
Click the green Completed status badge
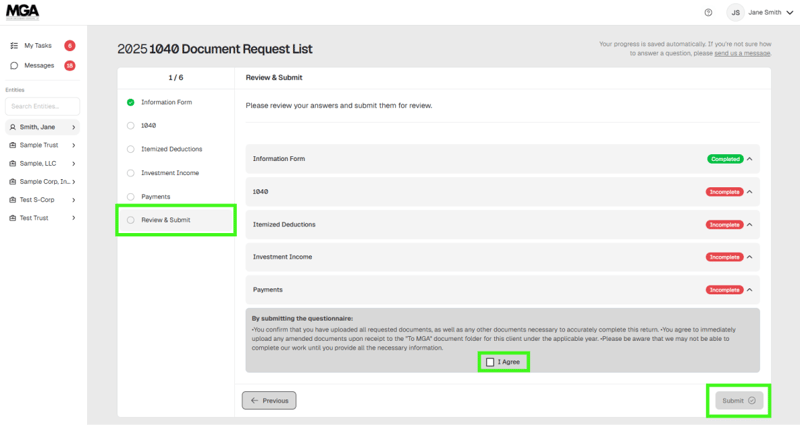tap(725, 159)
